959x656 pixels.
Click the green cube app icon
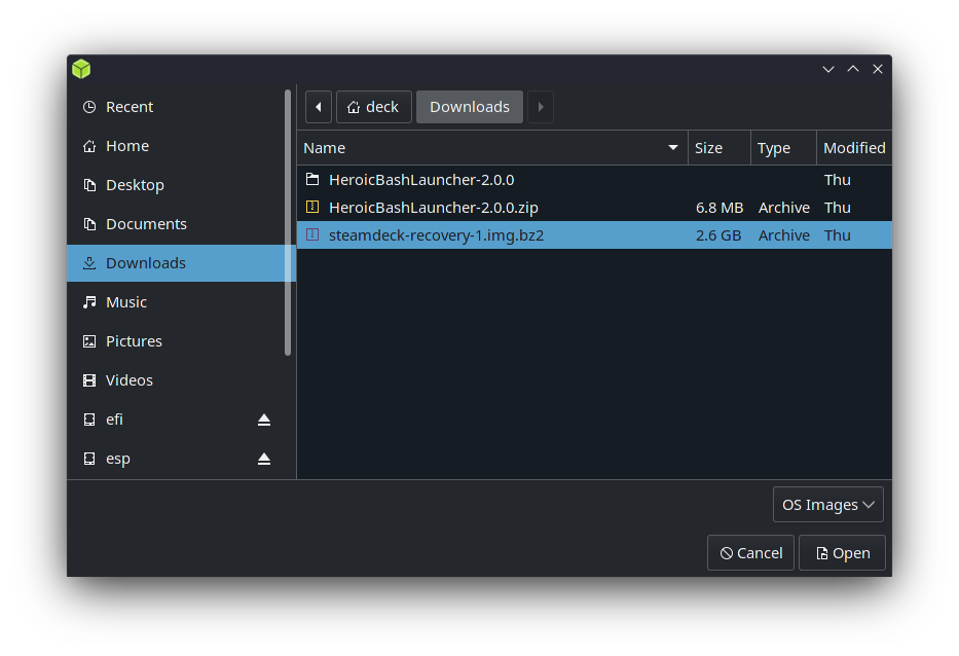(x=81, y=69)
